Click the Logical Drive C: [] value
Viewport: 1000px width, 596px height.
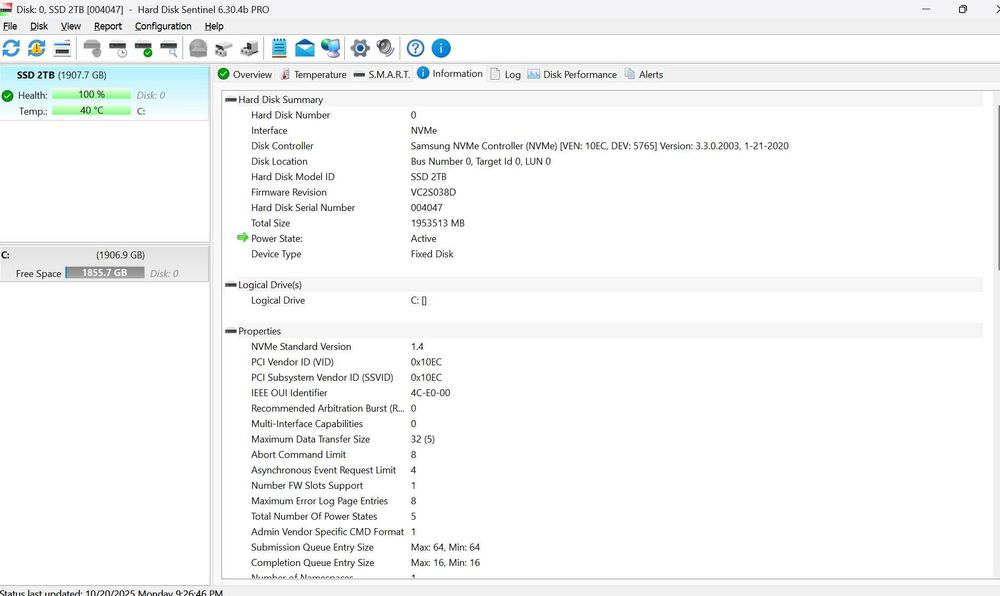[x=419, y=300]
